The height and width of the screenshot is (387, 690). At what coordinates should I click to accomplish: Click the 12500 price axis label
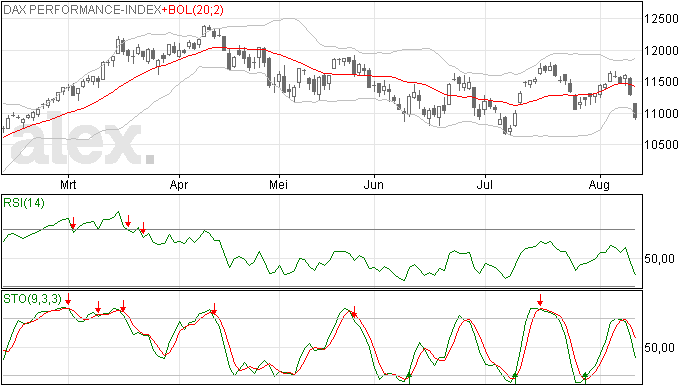pyautogui.click(x=661, y=19)
